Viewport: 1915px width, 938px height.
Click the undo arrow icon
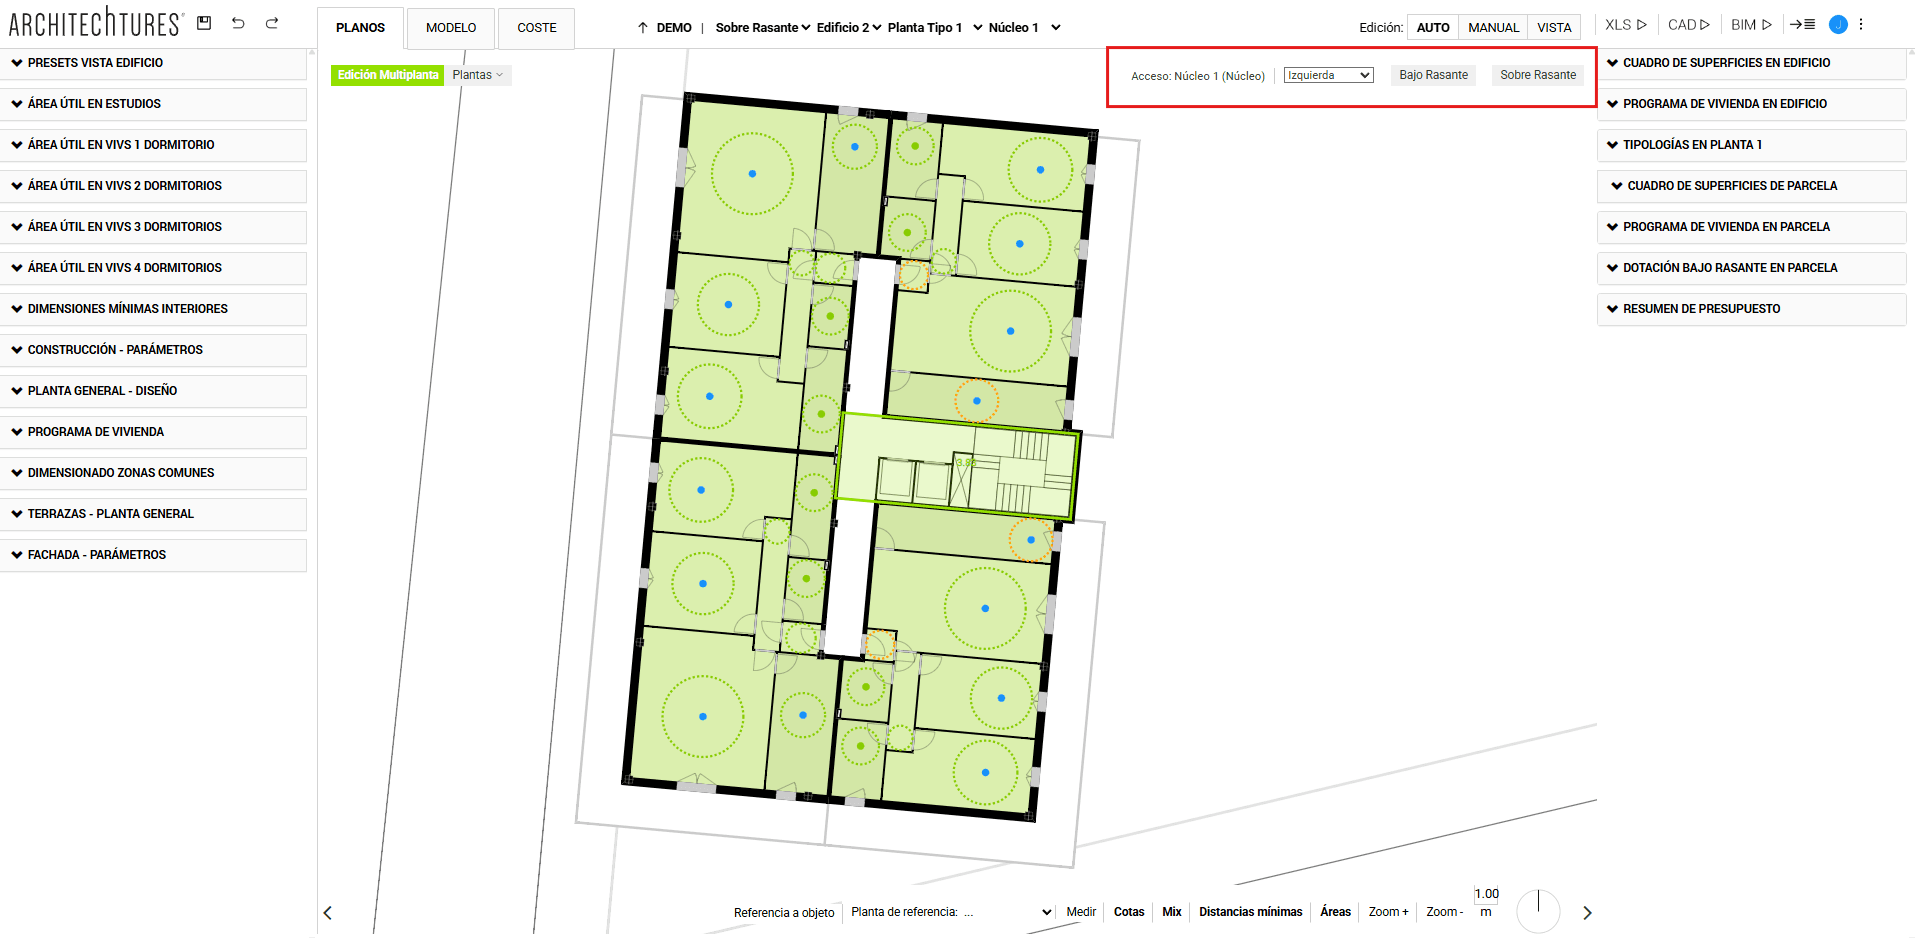pos(238,23)
